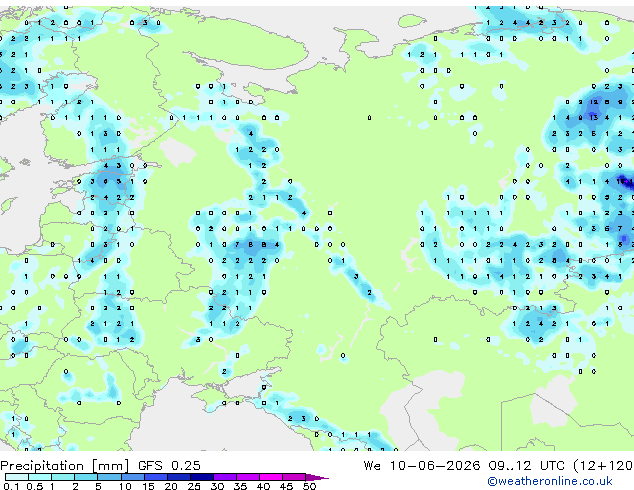Select the 20 to 25 mm legend swatch
The width and height of the screenshot is (634, 490).
tap(179, 477)
